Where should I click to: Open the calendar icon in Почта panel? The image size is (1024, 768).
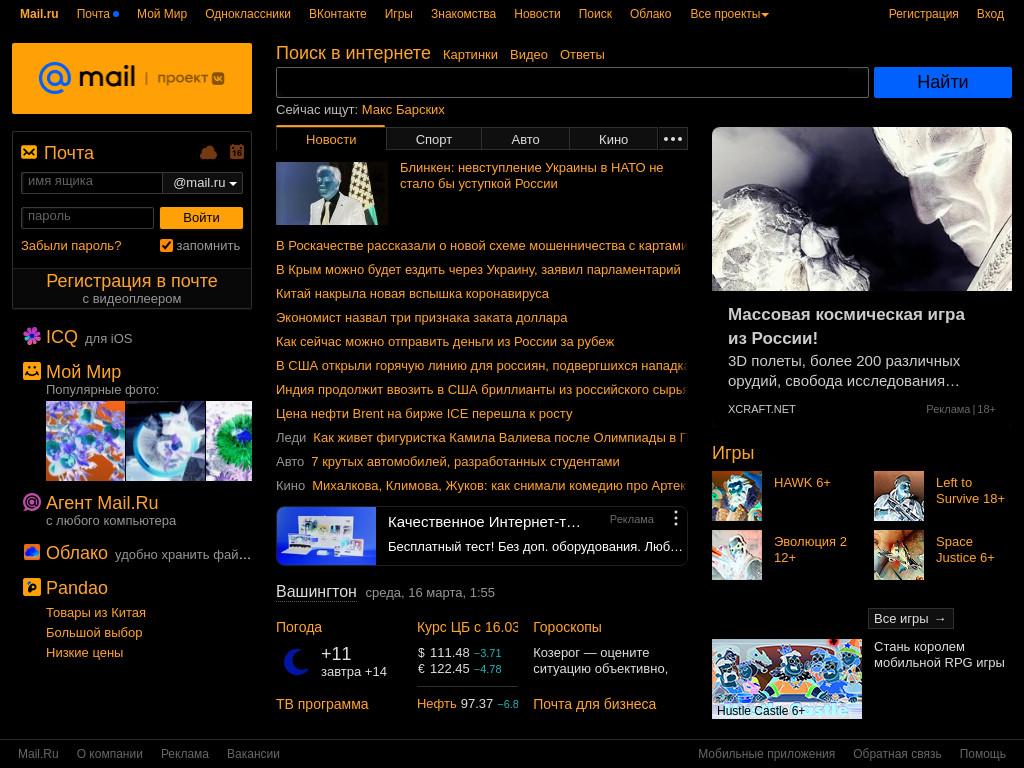pyautogui.click(x=236, y=152)
